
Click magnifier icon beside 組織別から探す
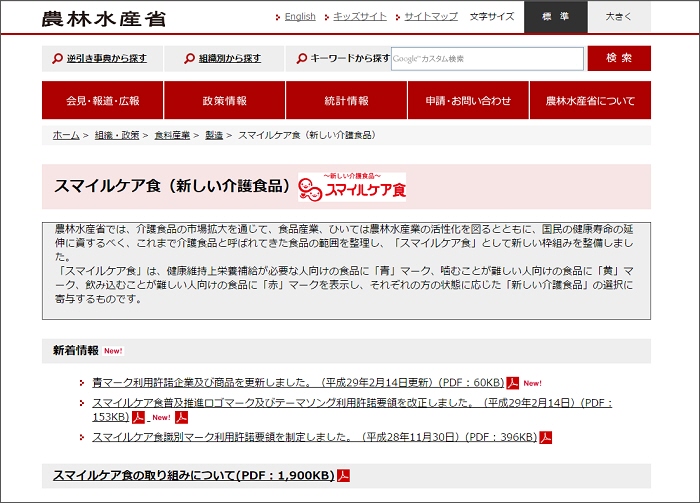(189, 58)
